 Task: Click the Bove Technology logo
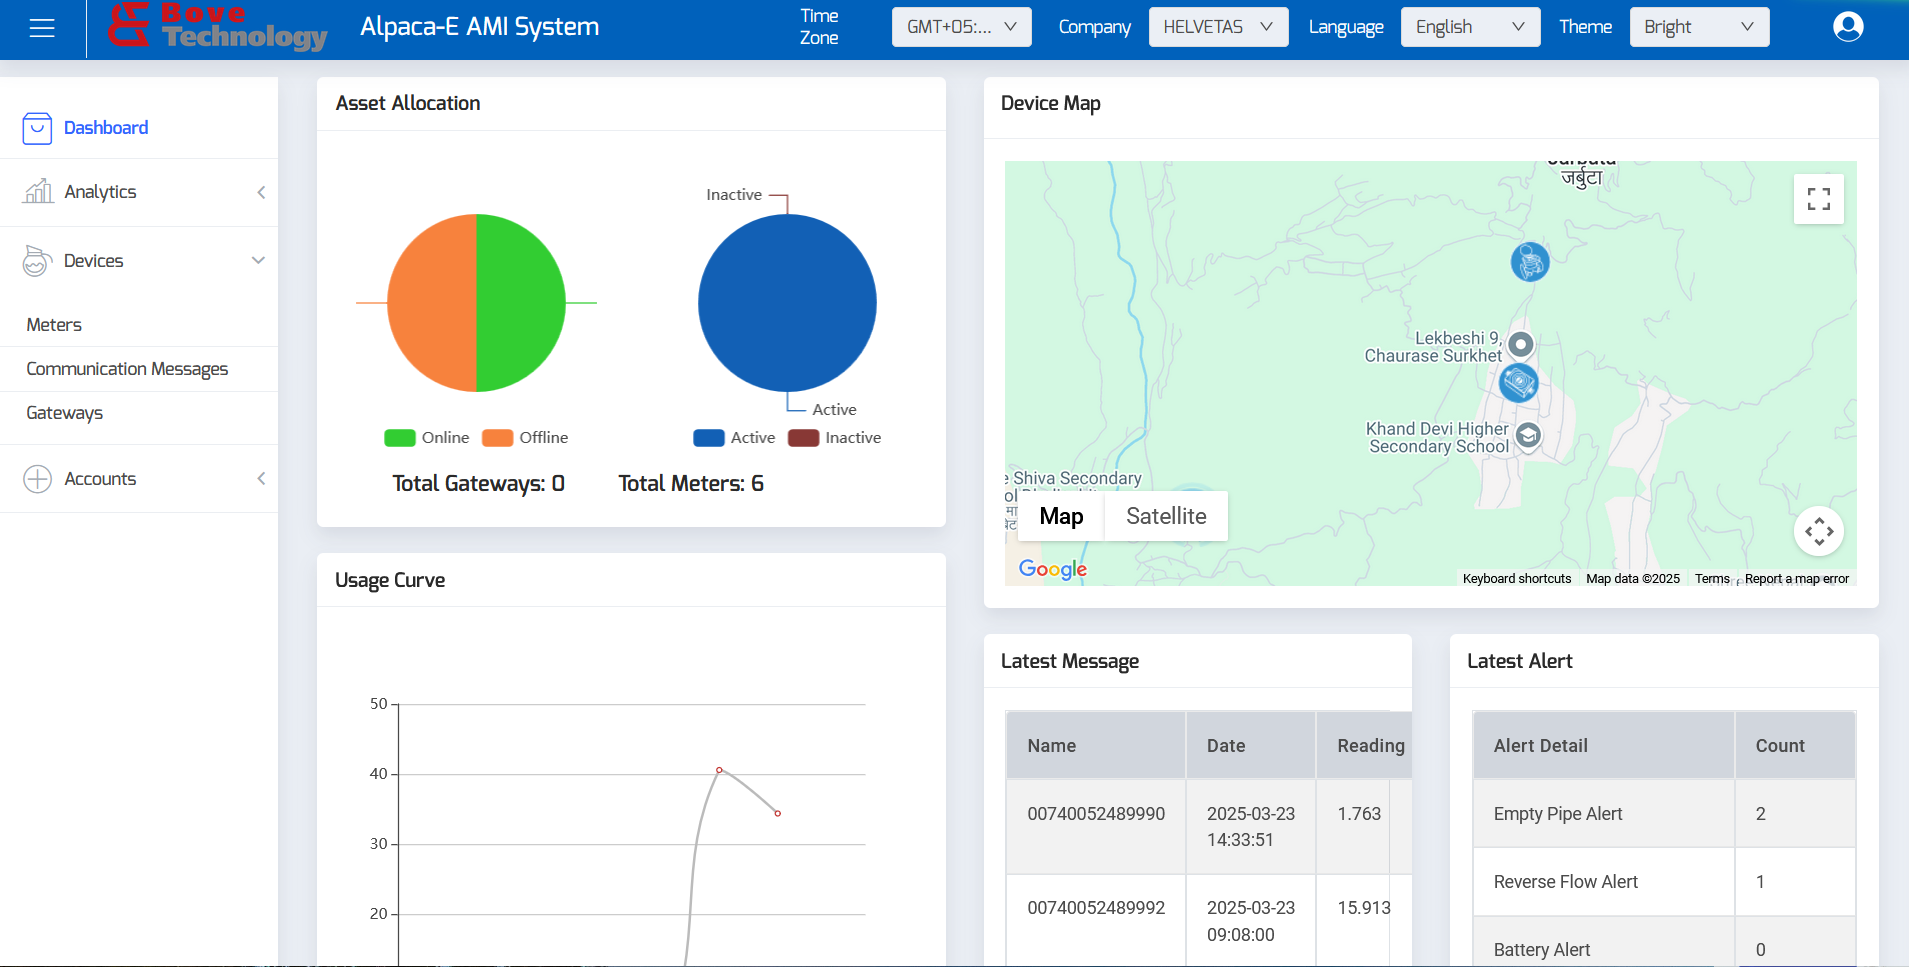point(218,27)
